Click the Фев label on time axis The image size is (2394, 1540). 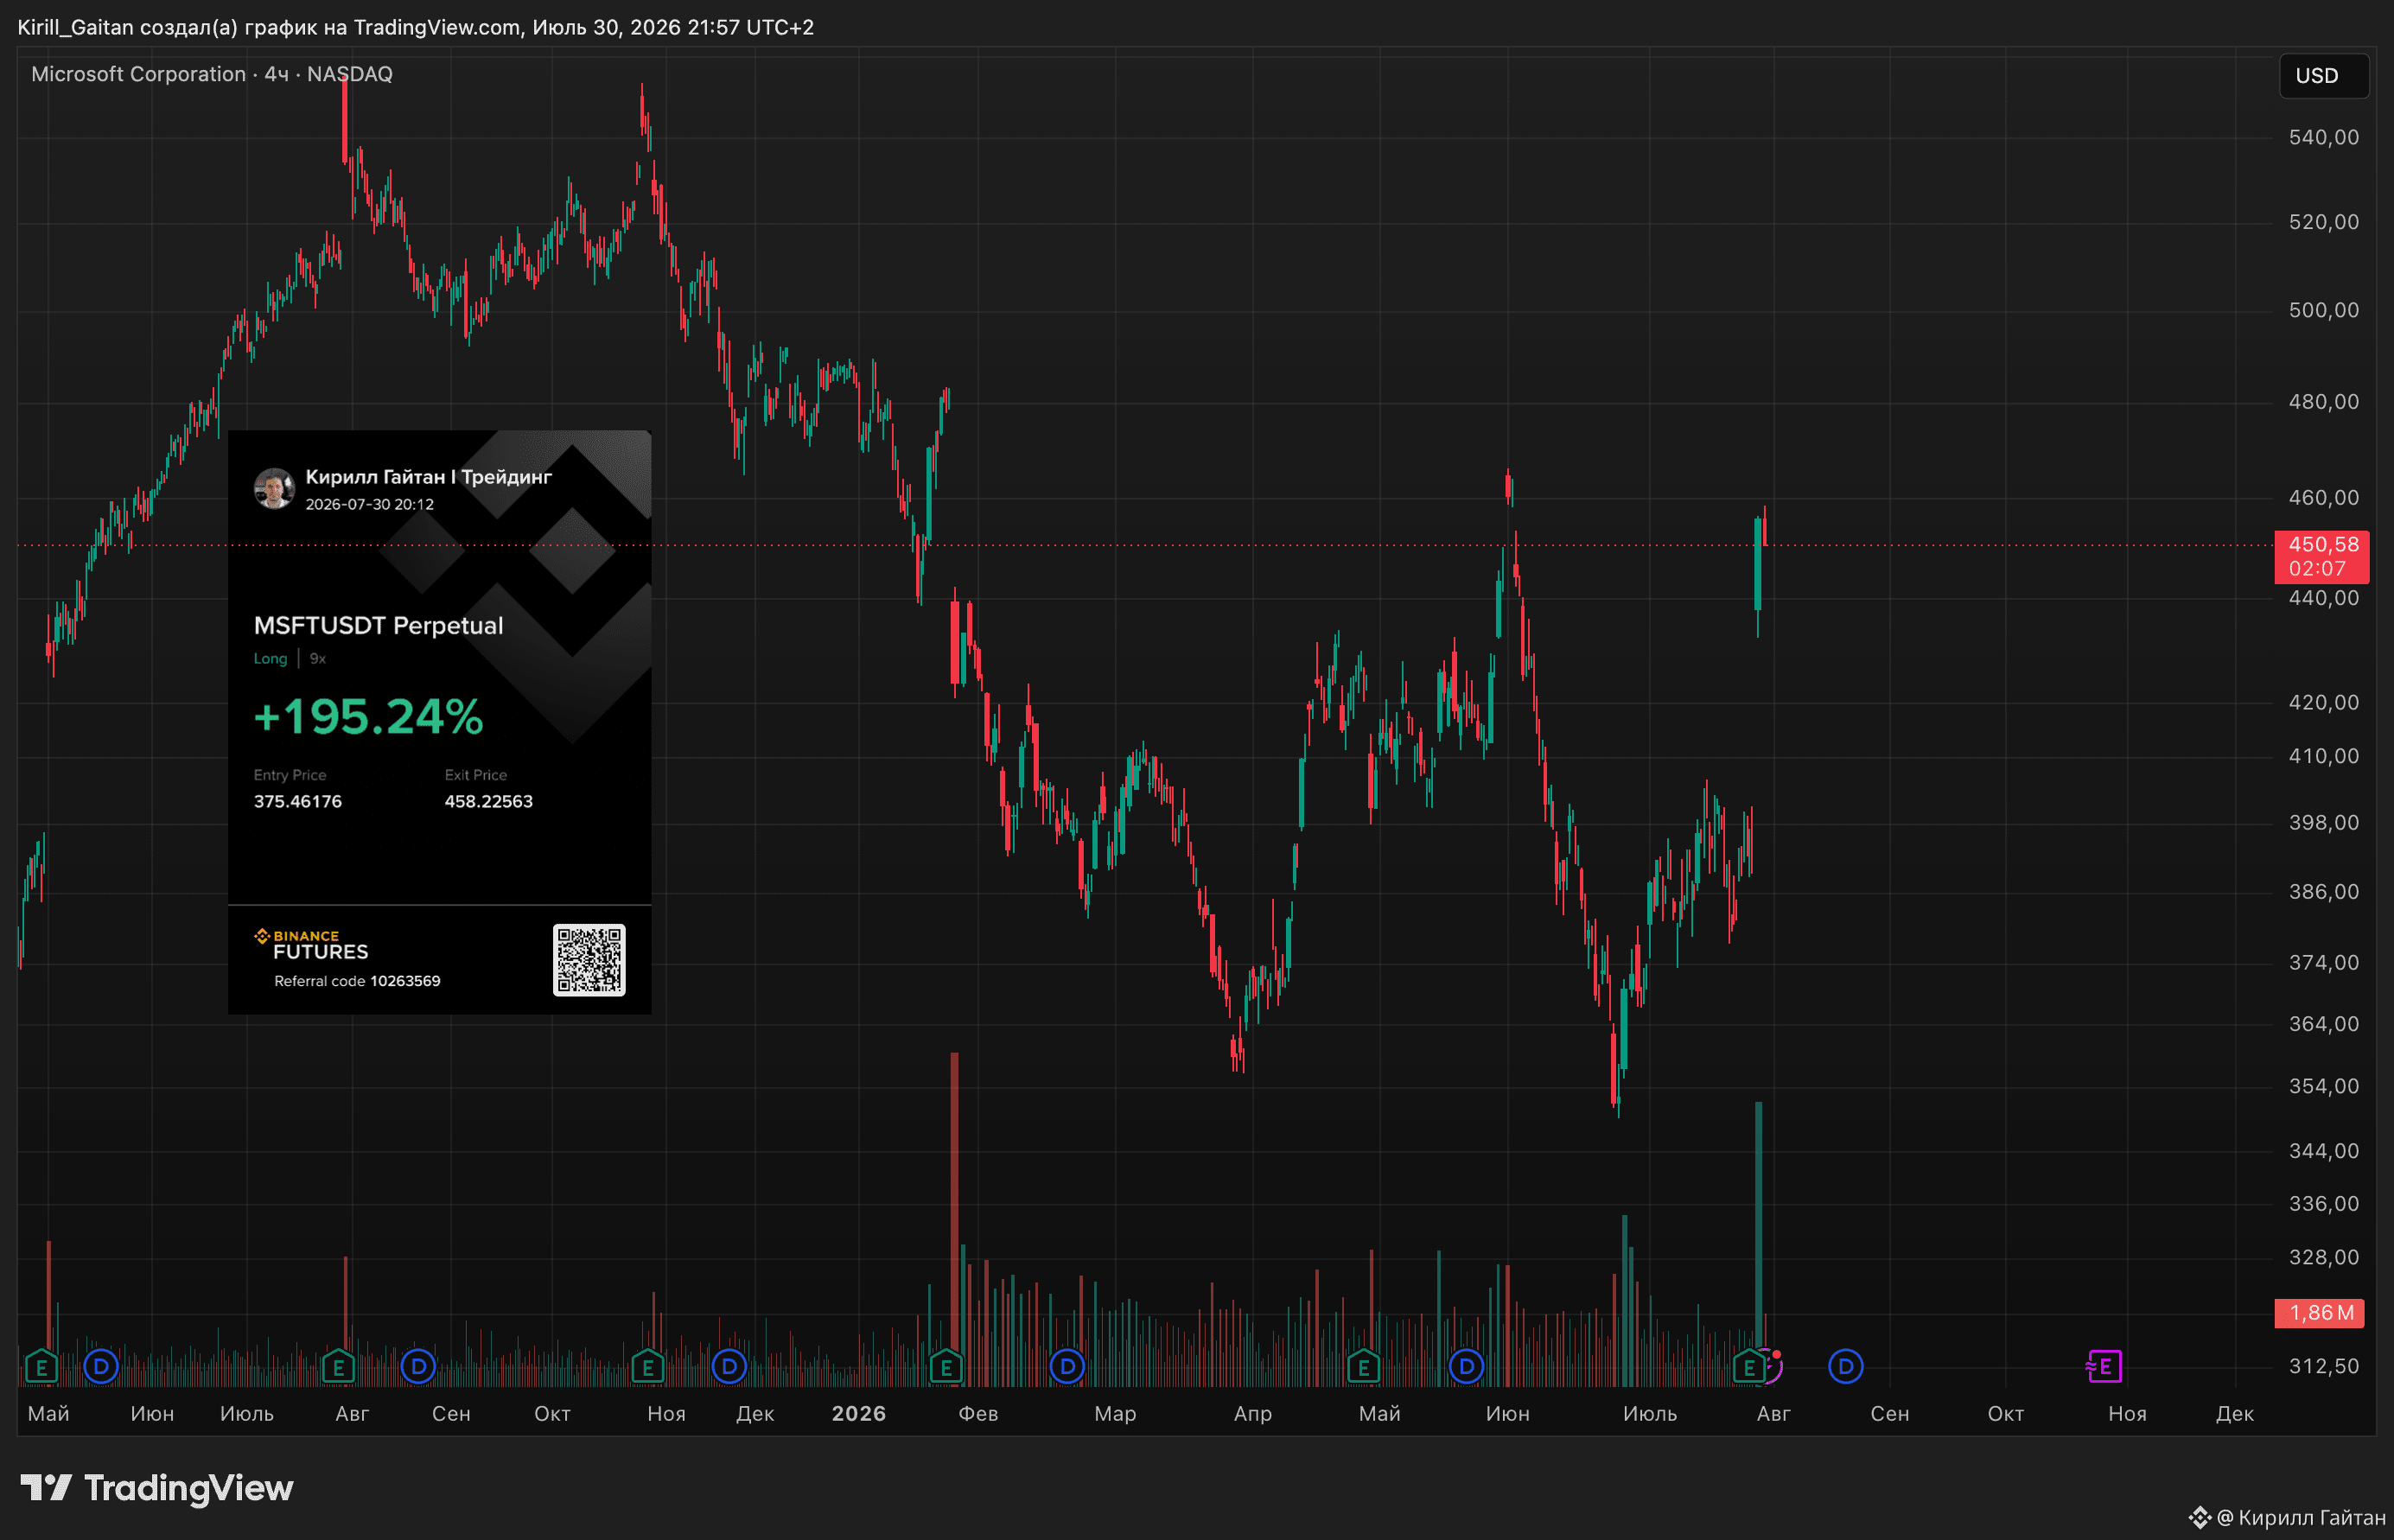click(978, 1413)
